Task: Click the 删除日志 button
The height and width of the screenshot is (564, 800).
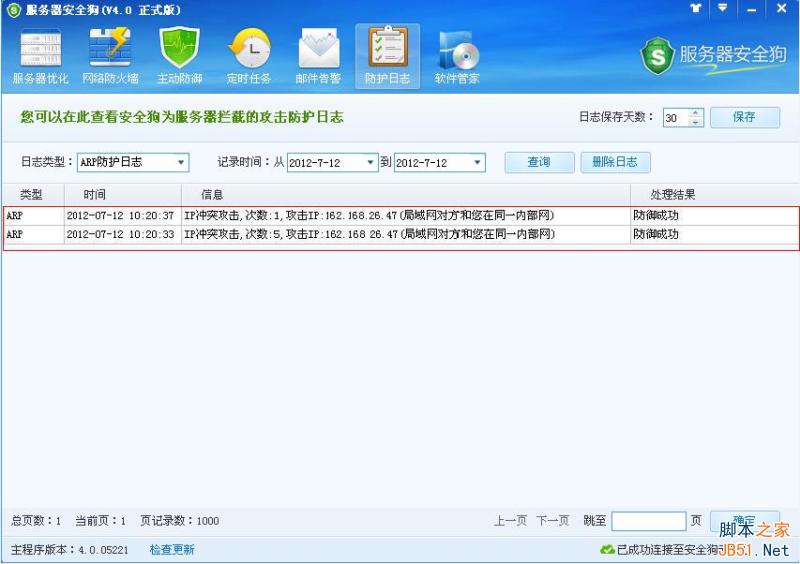Action: click(x=615, y=162)
